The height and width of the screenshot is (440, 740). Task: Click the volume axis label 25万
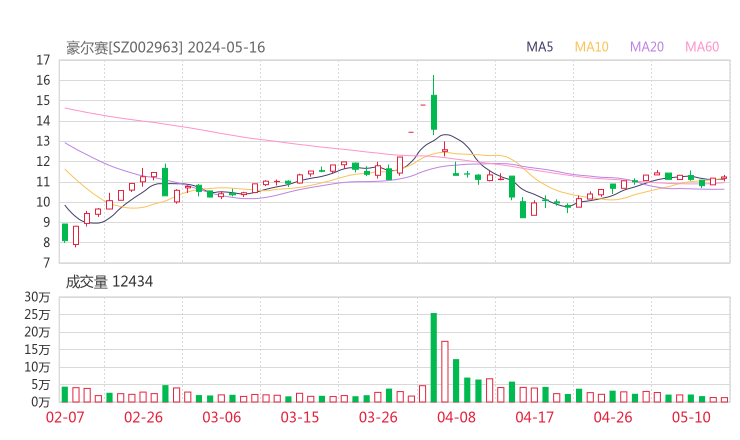point(37,314)
